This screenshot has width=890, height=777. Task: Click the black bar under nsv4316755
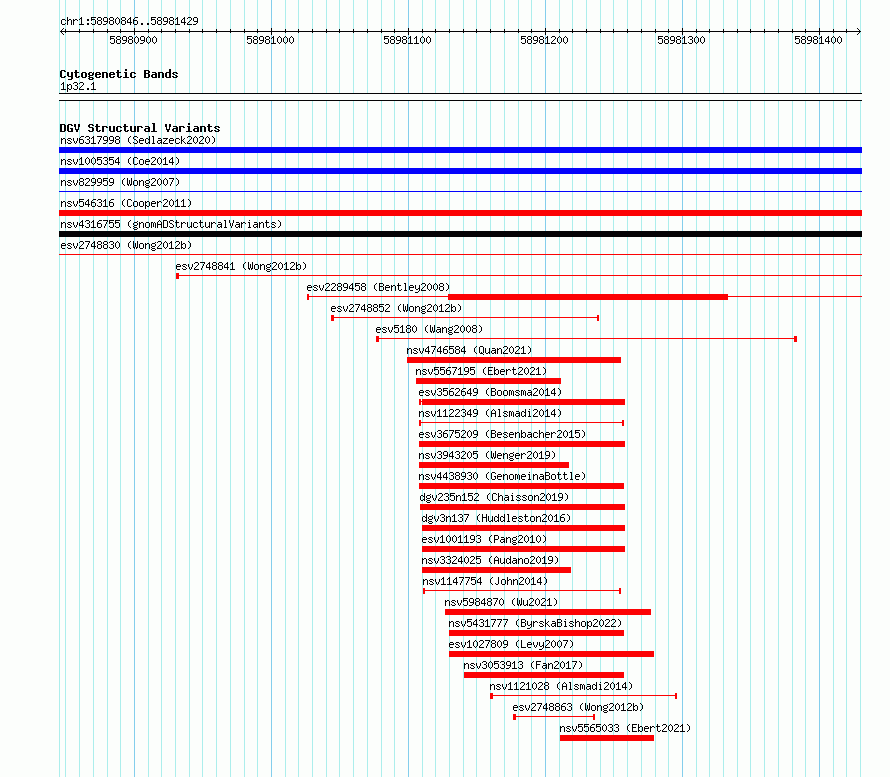tap(460, 234)
